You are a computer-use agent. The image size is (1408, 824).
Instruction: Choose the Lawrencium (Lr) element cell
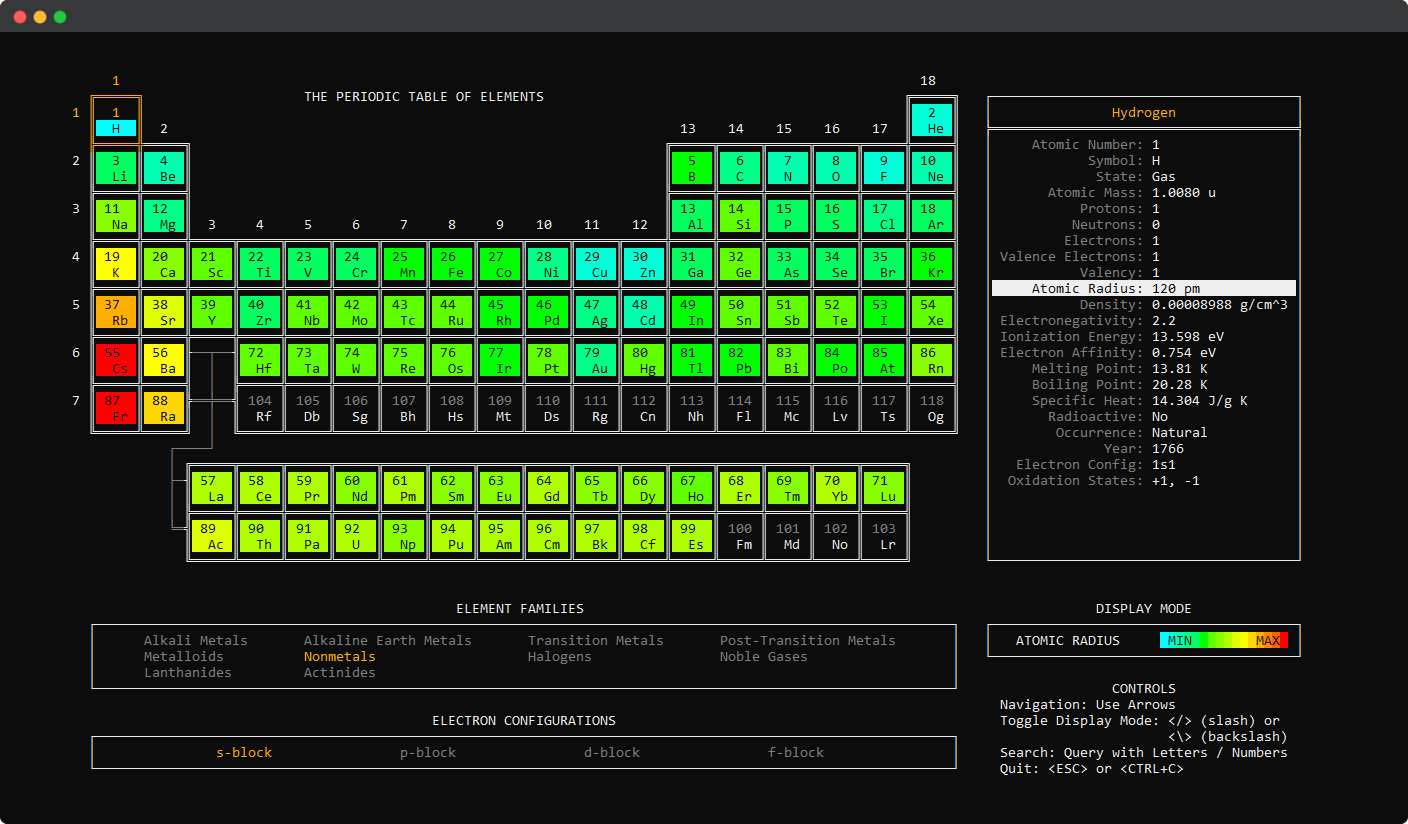click(884, 536)
